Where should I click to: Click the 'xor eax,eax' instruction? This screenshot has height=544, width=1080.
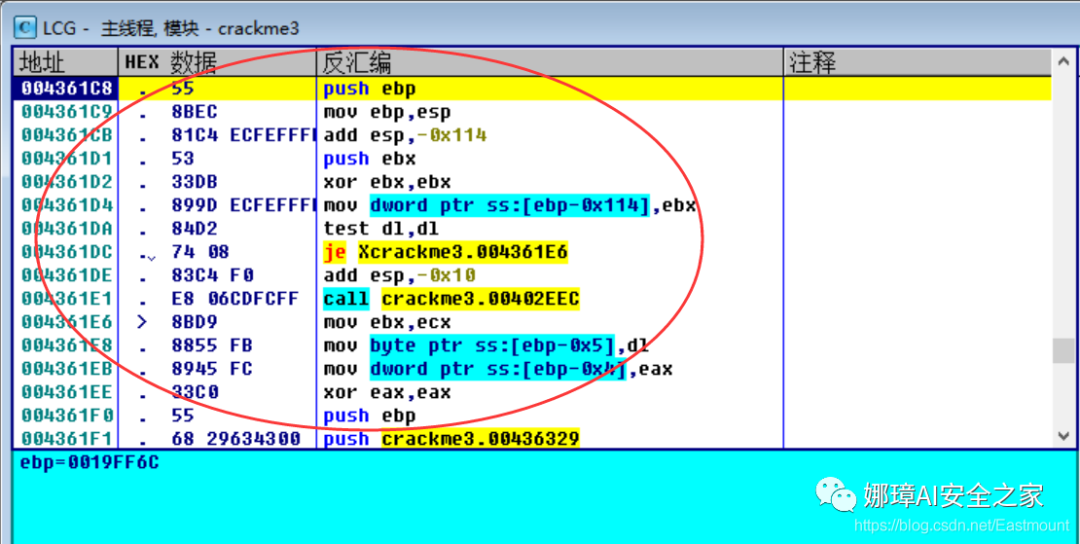(x=387, y=393)
